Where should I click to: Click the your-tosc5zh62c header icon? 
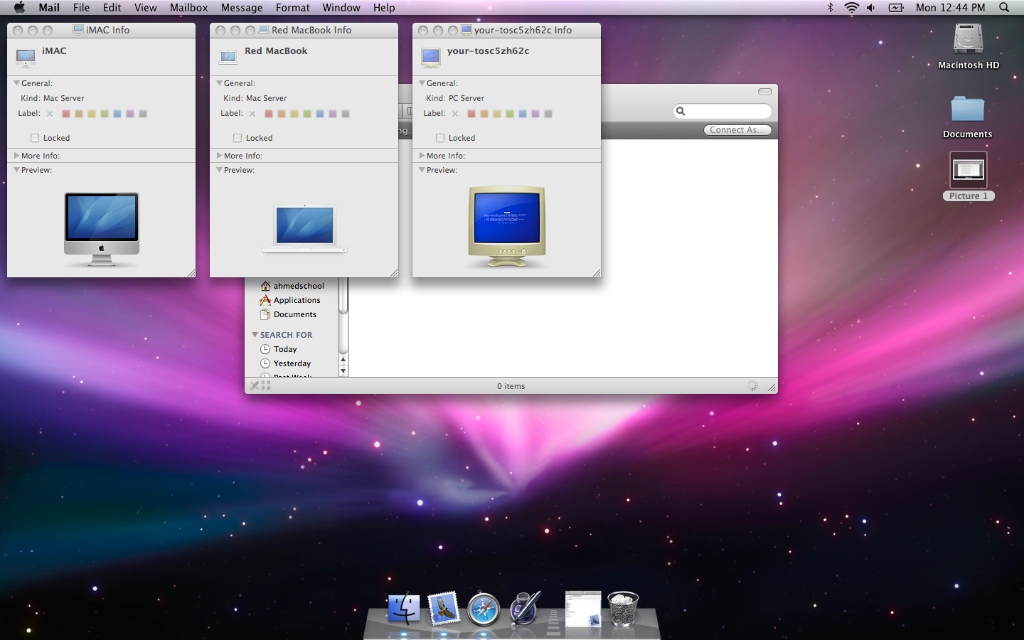(x=430, y=57)
